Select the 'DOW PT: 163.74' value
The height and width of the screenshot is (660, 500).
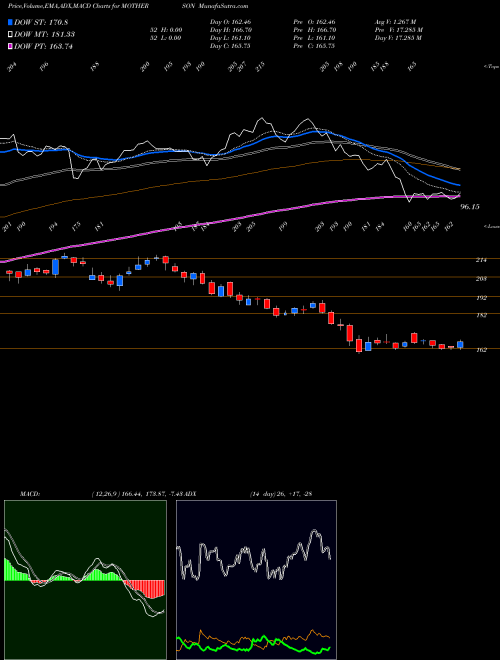tap(43, 46)
